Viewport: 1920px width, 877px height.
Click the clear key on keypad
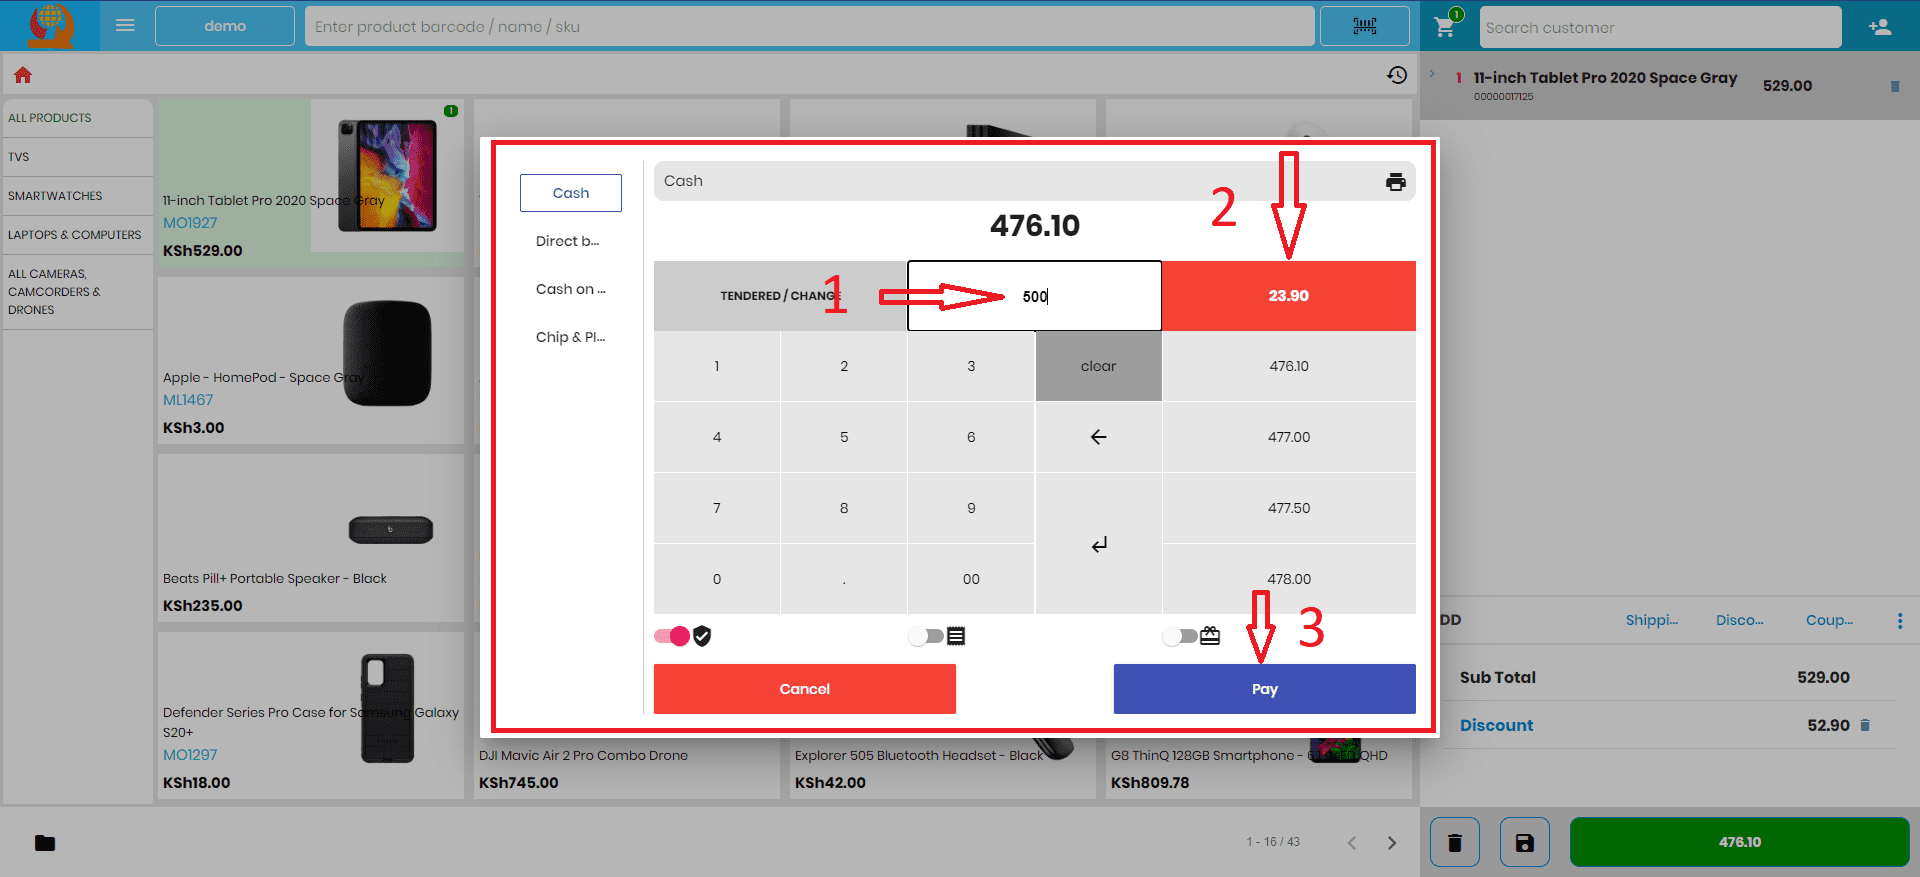pos(1098,366)
